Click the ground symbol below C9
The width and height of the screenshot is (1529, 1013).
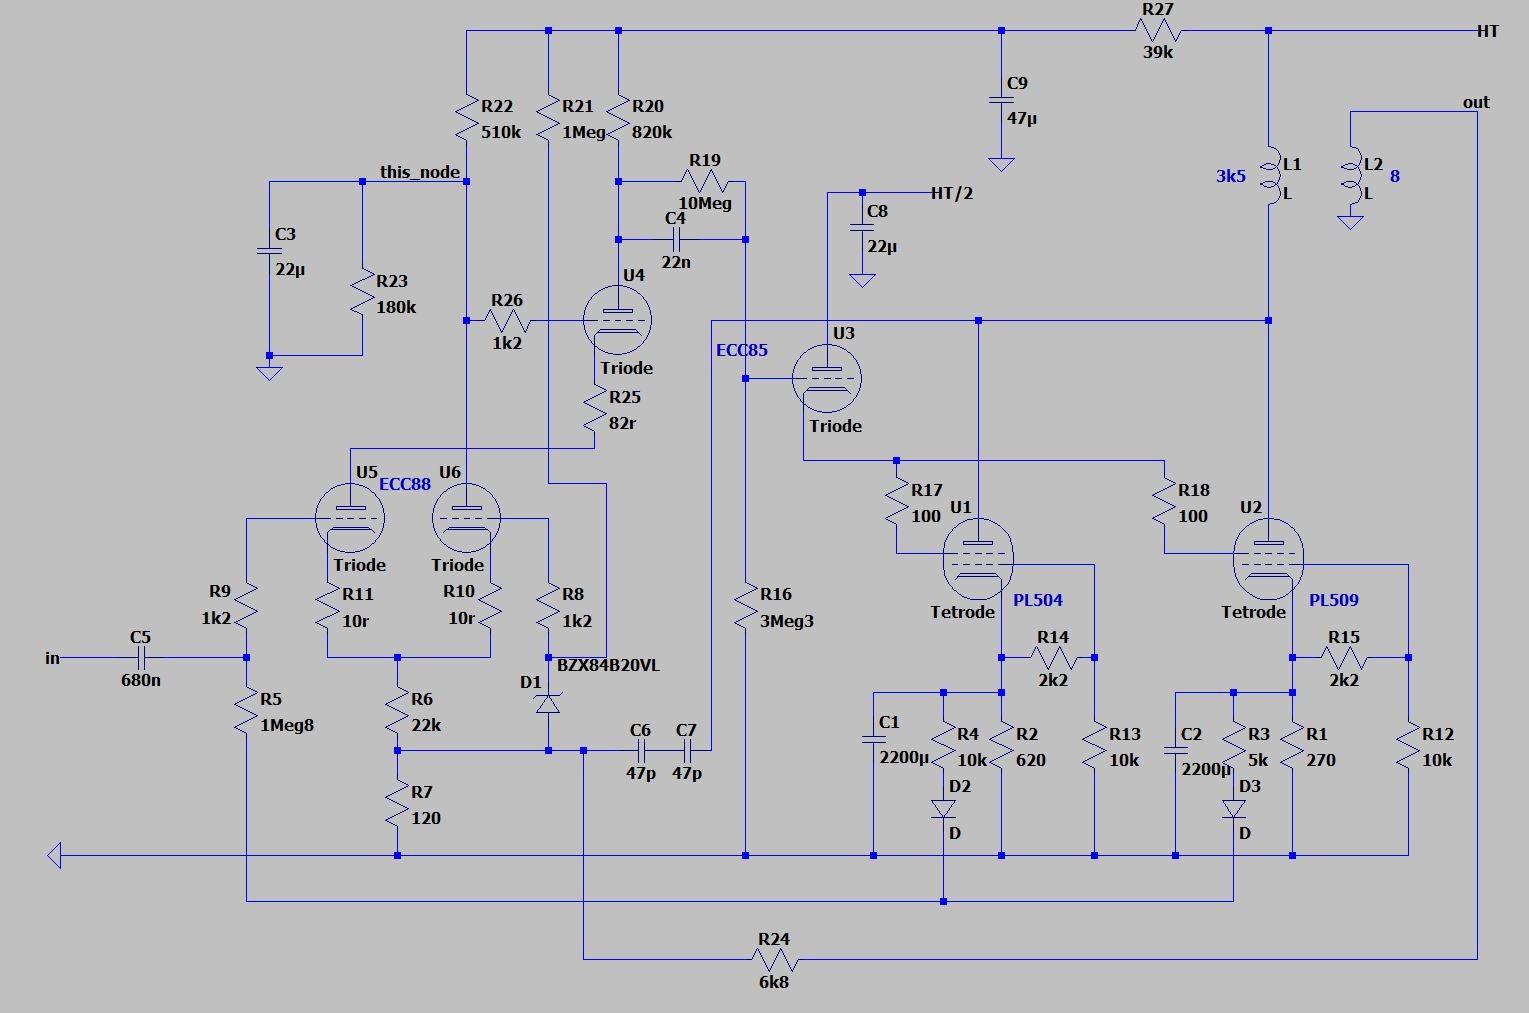[1001, 164]
